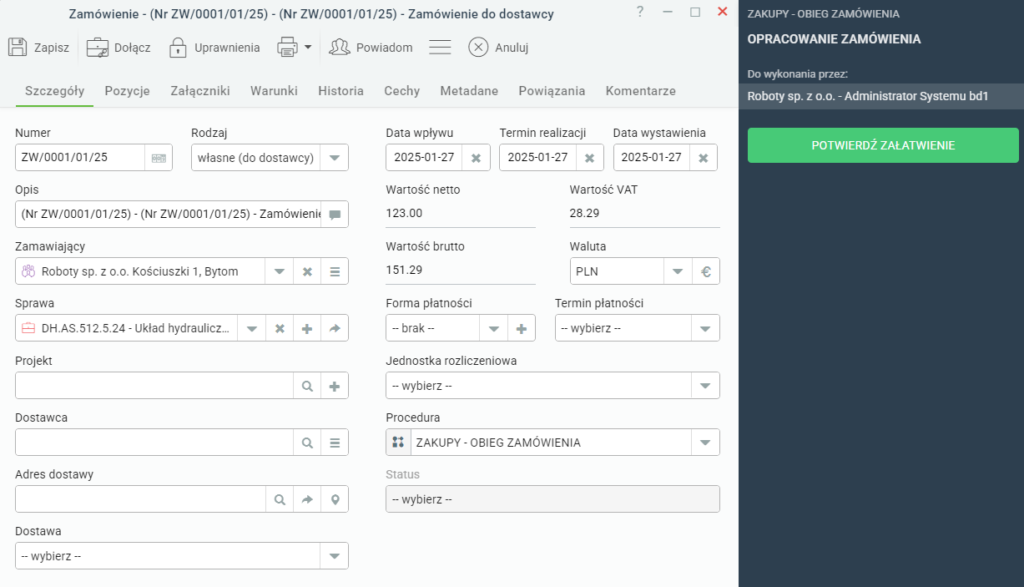Go to the Metadane tab
Screen dimensions: 1024x587
click(469, 91)
